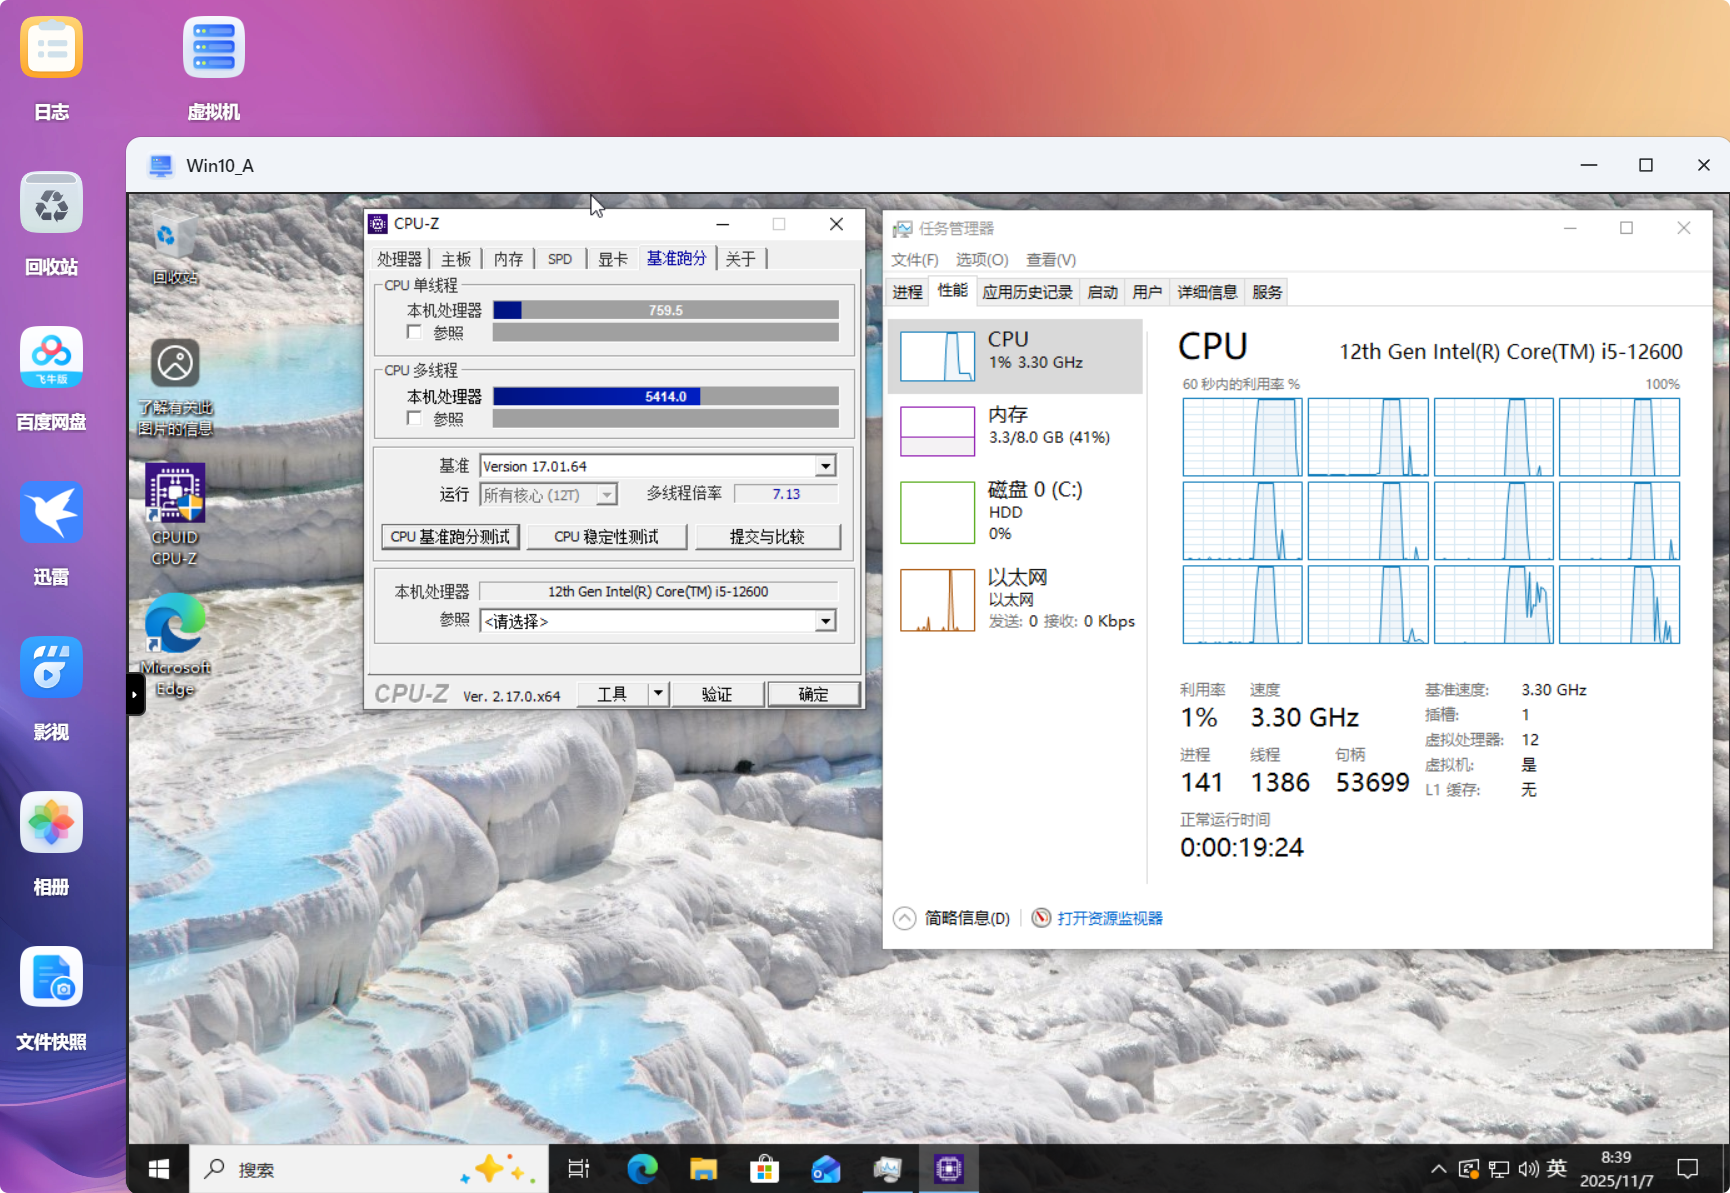The width and height of the screenshot is (1730, 1193).
Task: Open the 参照 processor selection dropdown
Action: click(x=825, y=621)
